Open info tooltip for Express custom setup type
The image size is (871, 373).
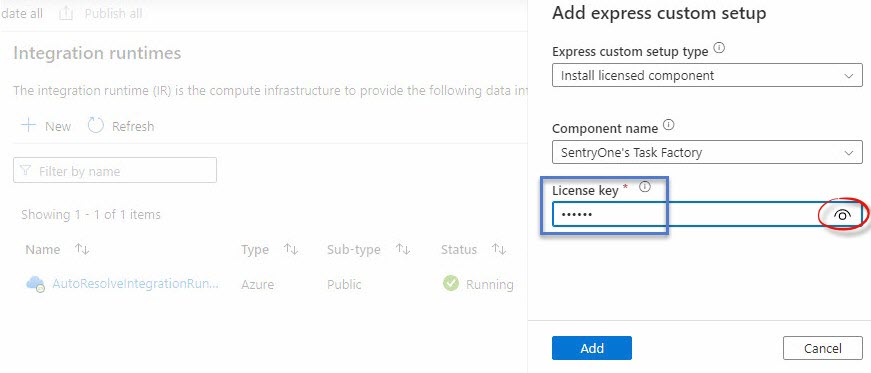click(719, 48)
